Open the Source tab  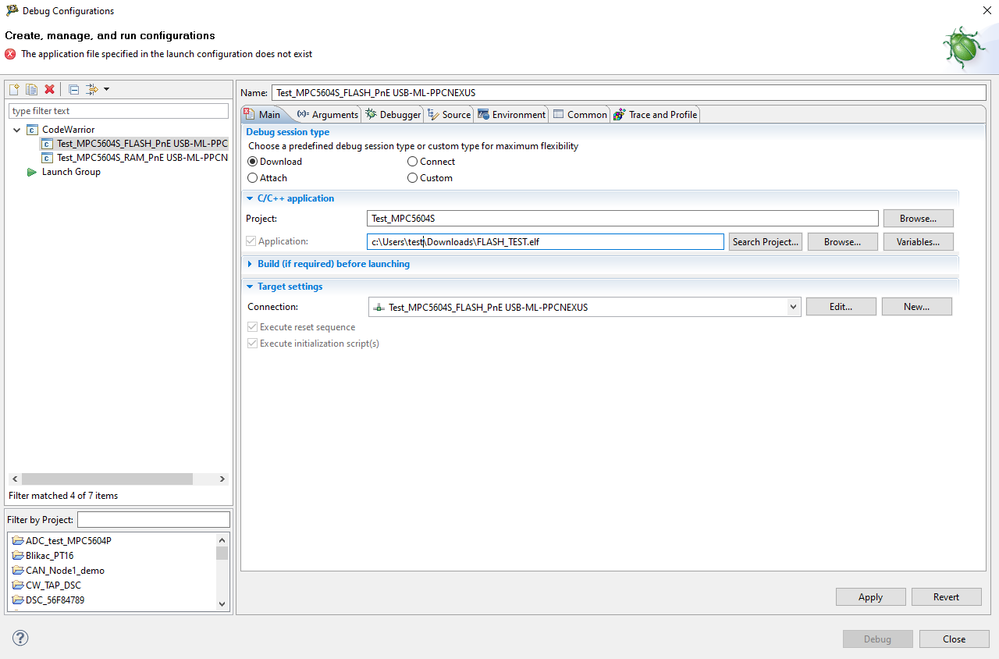coord(449,115)
